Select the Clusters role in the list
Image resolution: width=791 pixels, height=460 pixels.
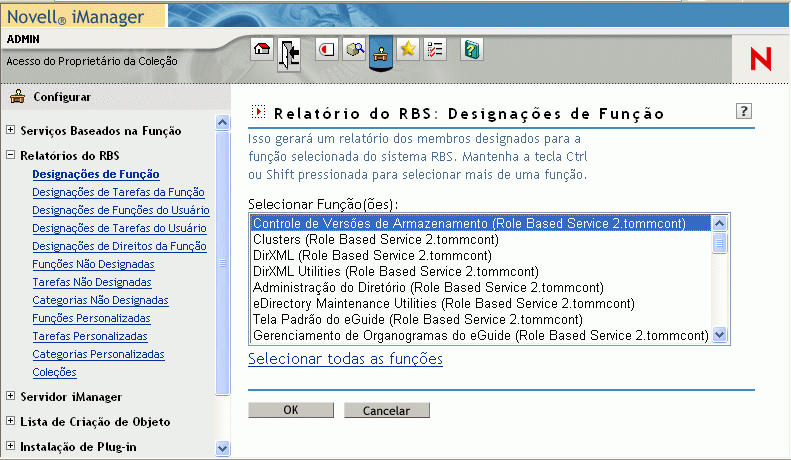click(x=481, y=240)
